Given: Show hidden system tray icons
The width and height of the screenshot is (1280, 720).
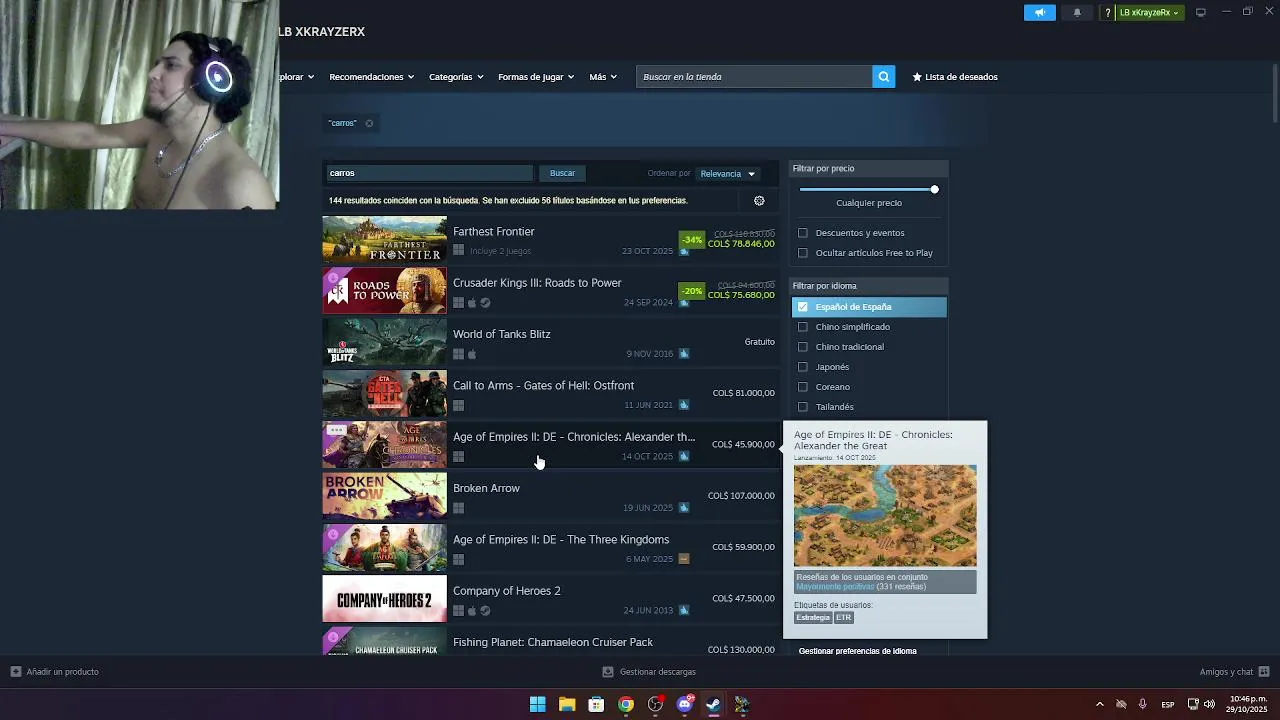Looking at the screenshot, I should pos(1099,704).
